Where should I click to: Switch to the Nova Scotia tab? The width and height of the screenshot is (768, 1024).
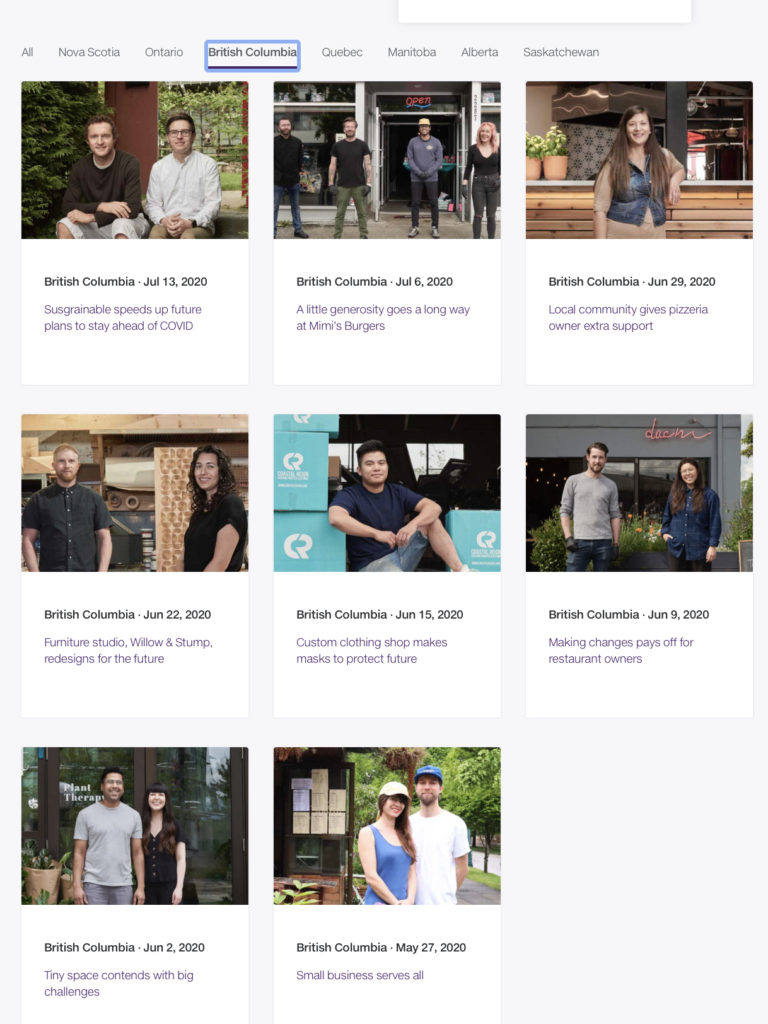click(x=89, y=52)
